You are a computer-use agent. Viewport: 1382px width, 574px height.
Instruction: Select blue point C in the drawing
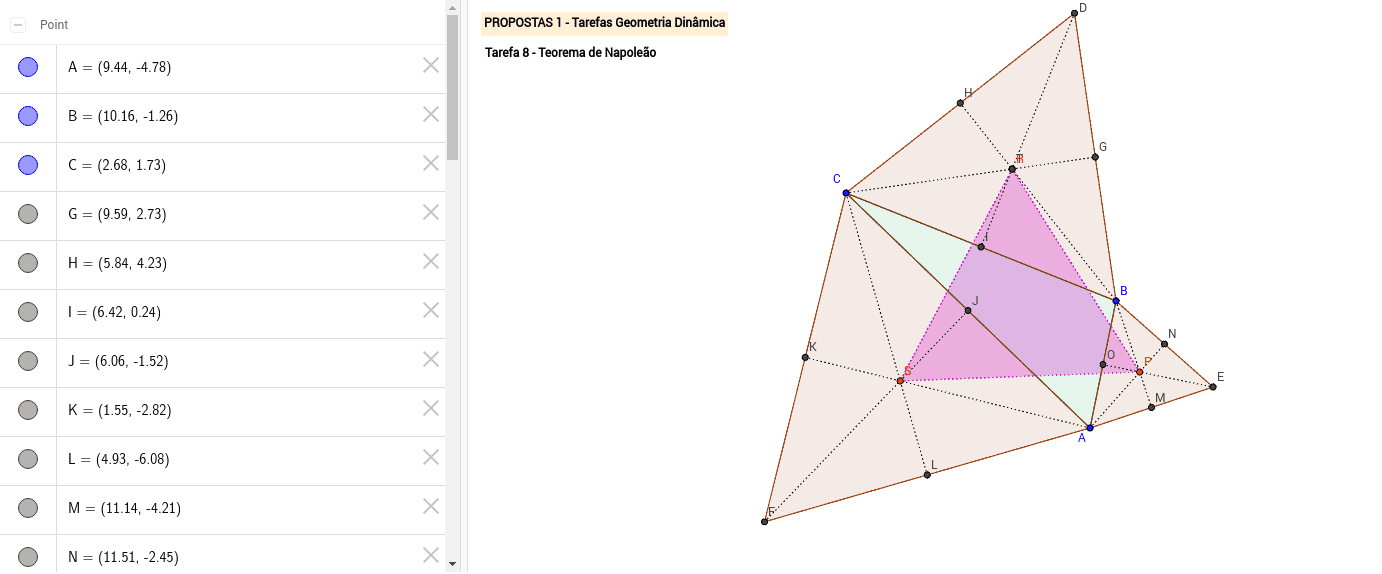pos(846,193)
